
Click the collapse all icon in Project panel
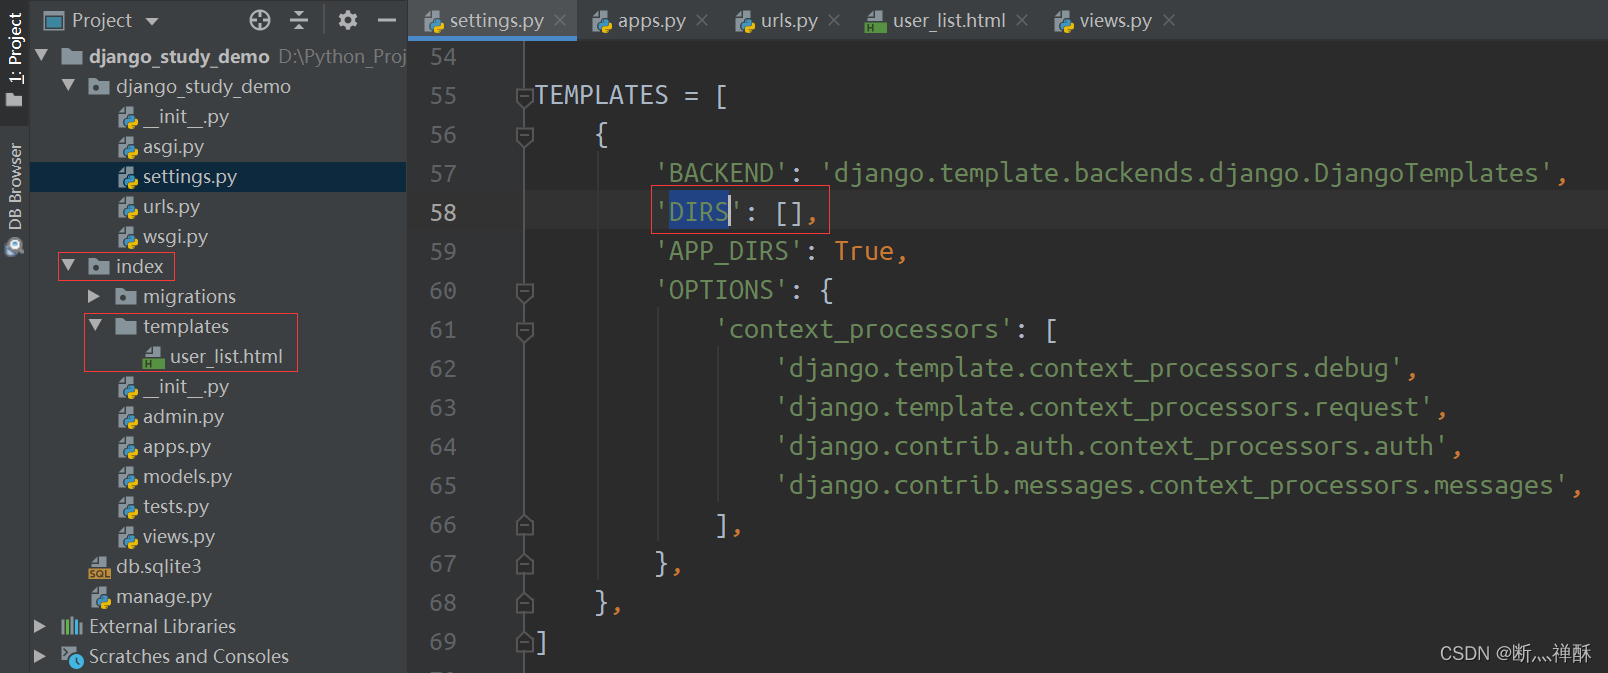(x=299, y=20)
